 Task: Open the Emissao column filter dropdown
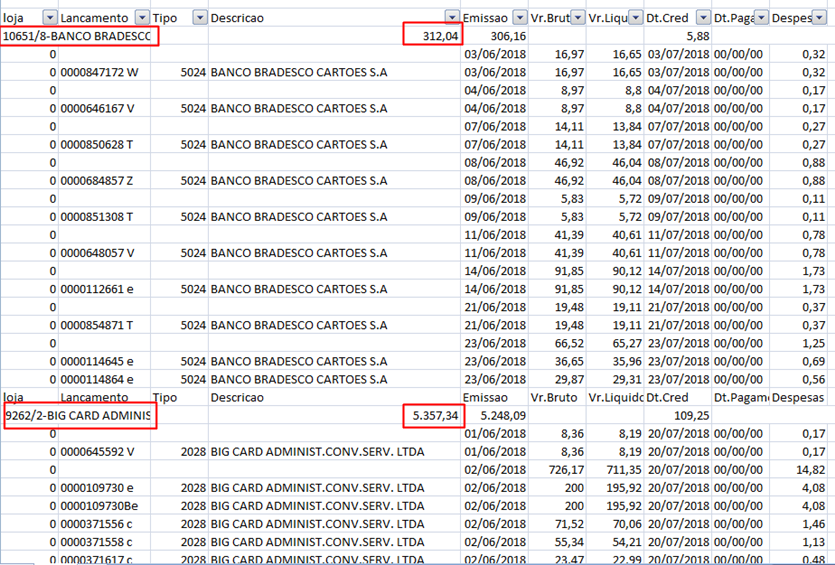click(520, 18)
